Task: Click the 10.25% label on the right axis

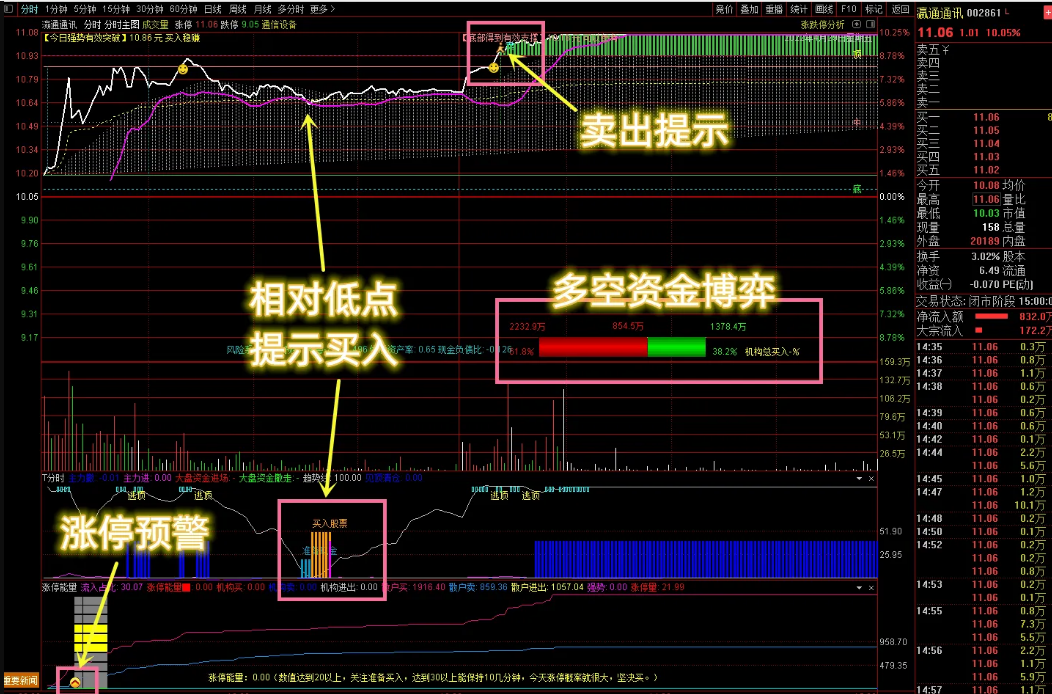Action: [894, 32]
